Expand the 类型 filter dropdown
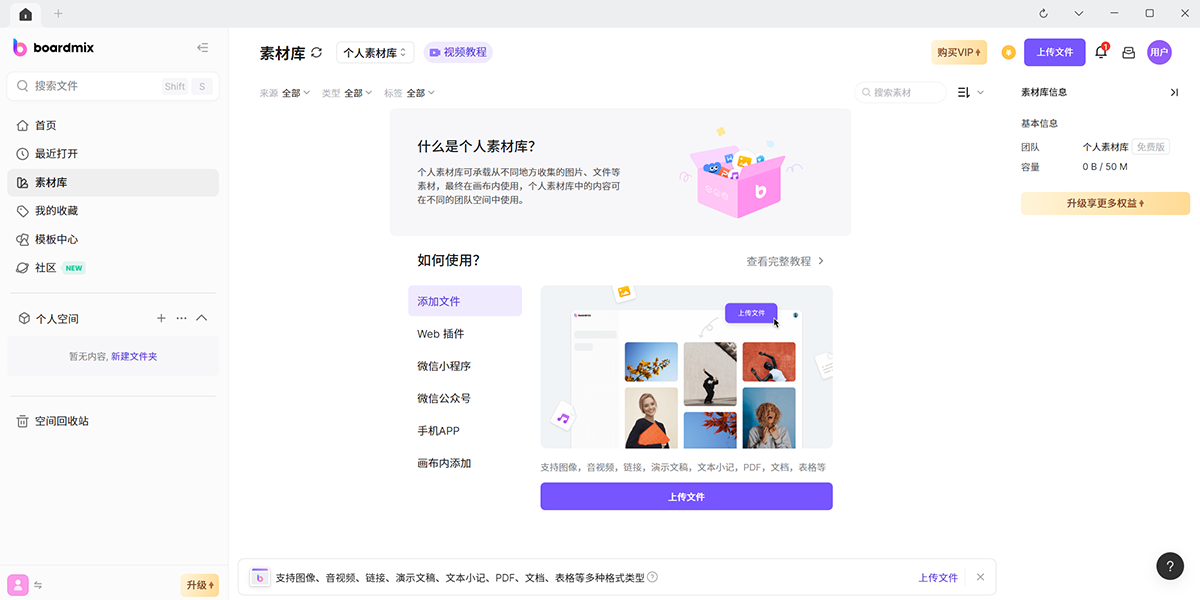The width and height of the screenshot is (1200, 600). pos(358,93)
